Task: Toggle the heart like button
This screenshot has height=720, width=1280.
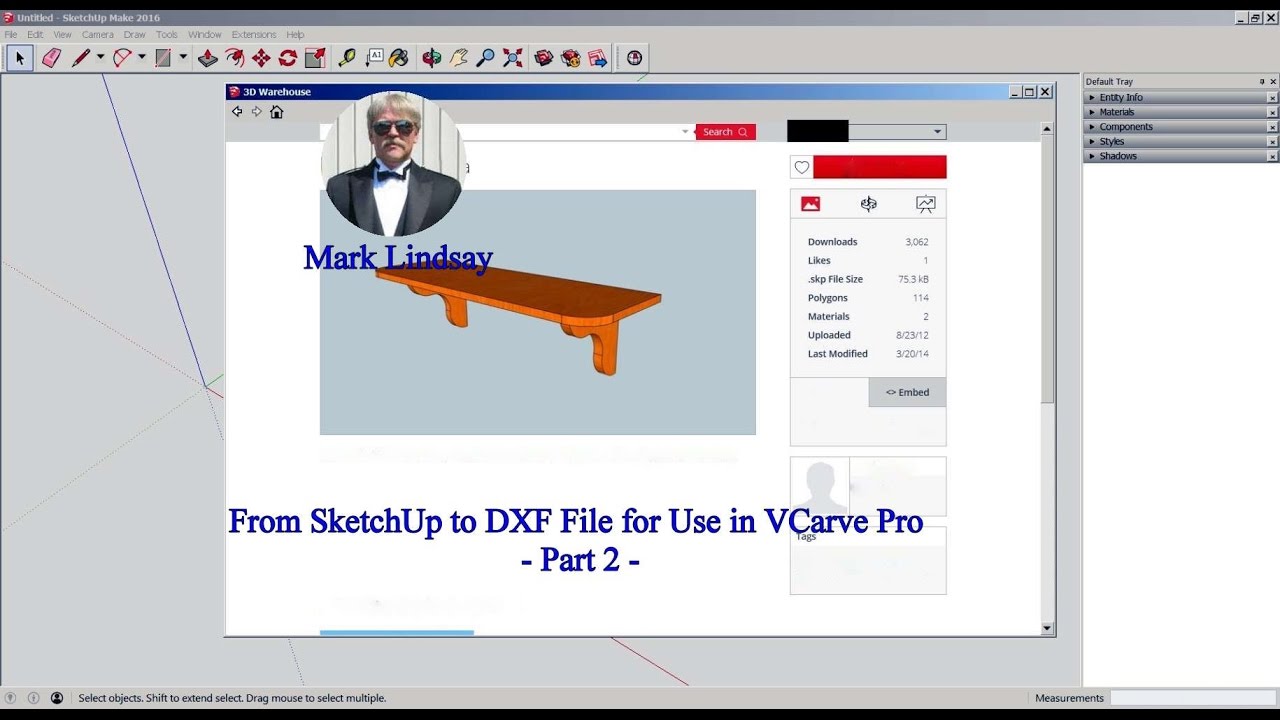Action: 801,167
